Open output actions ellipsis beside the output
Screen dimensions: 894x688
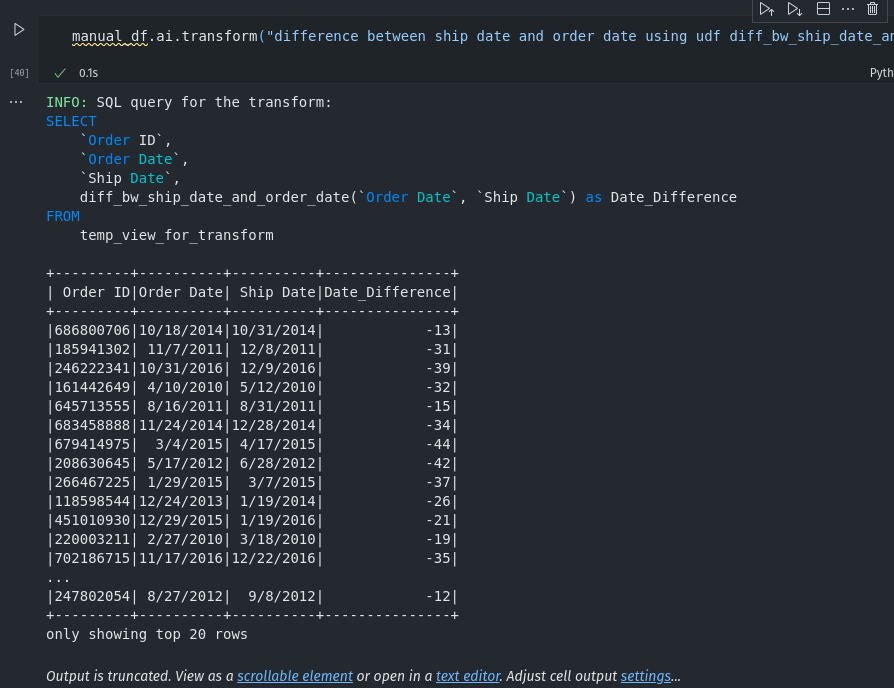pyautogui.click(x=16, y=102)
